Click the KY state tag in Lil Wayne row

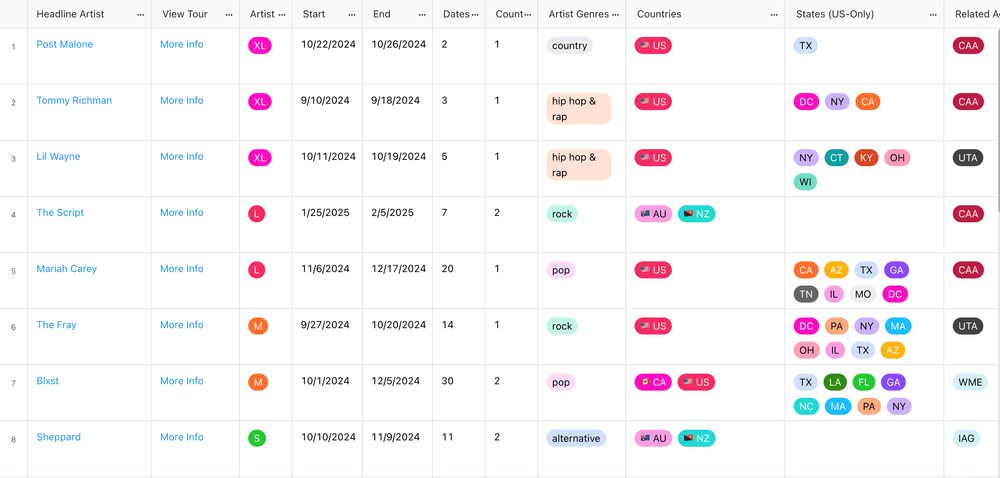tap(866, 158)
